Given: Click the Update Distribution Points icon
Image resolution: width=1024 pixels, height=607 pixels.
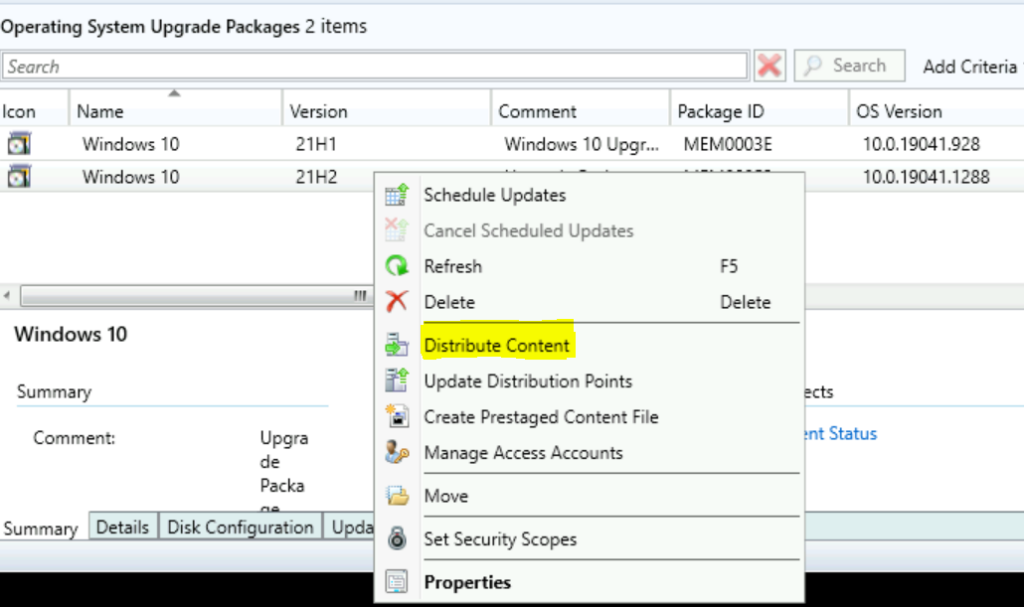Looking at the screenshot, I should [x=396, y=380].
